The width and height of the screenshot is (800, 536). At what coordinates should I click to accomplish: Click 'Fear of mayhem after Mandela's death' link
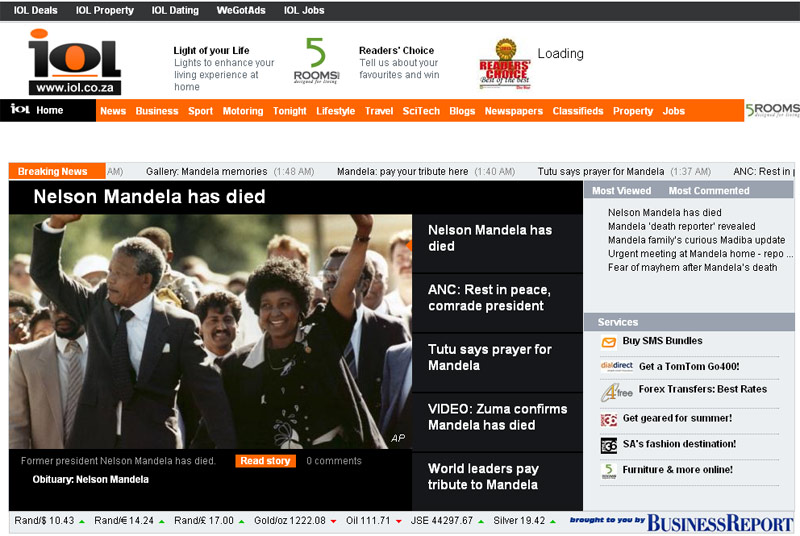tap(692, 268)
